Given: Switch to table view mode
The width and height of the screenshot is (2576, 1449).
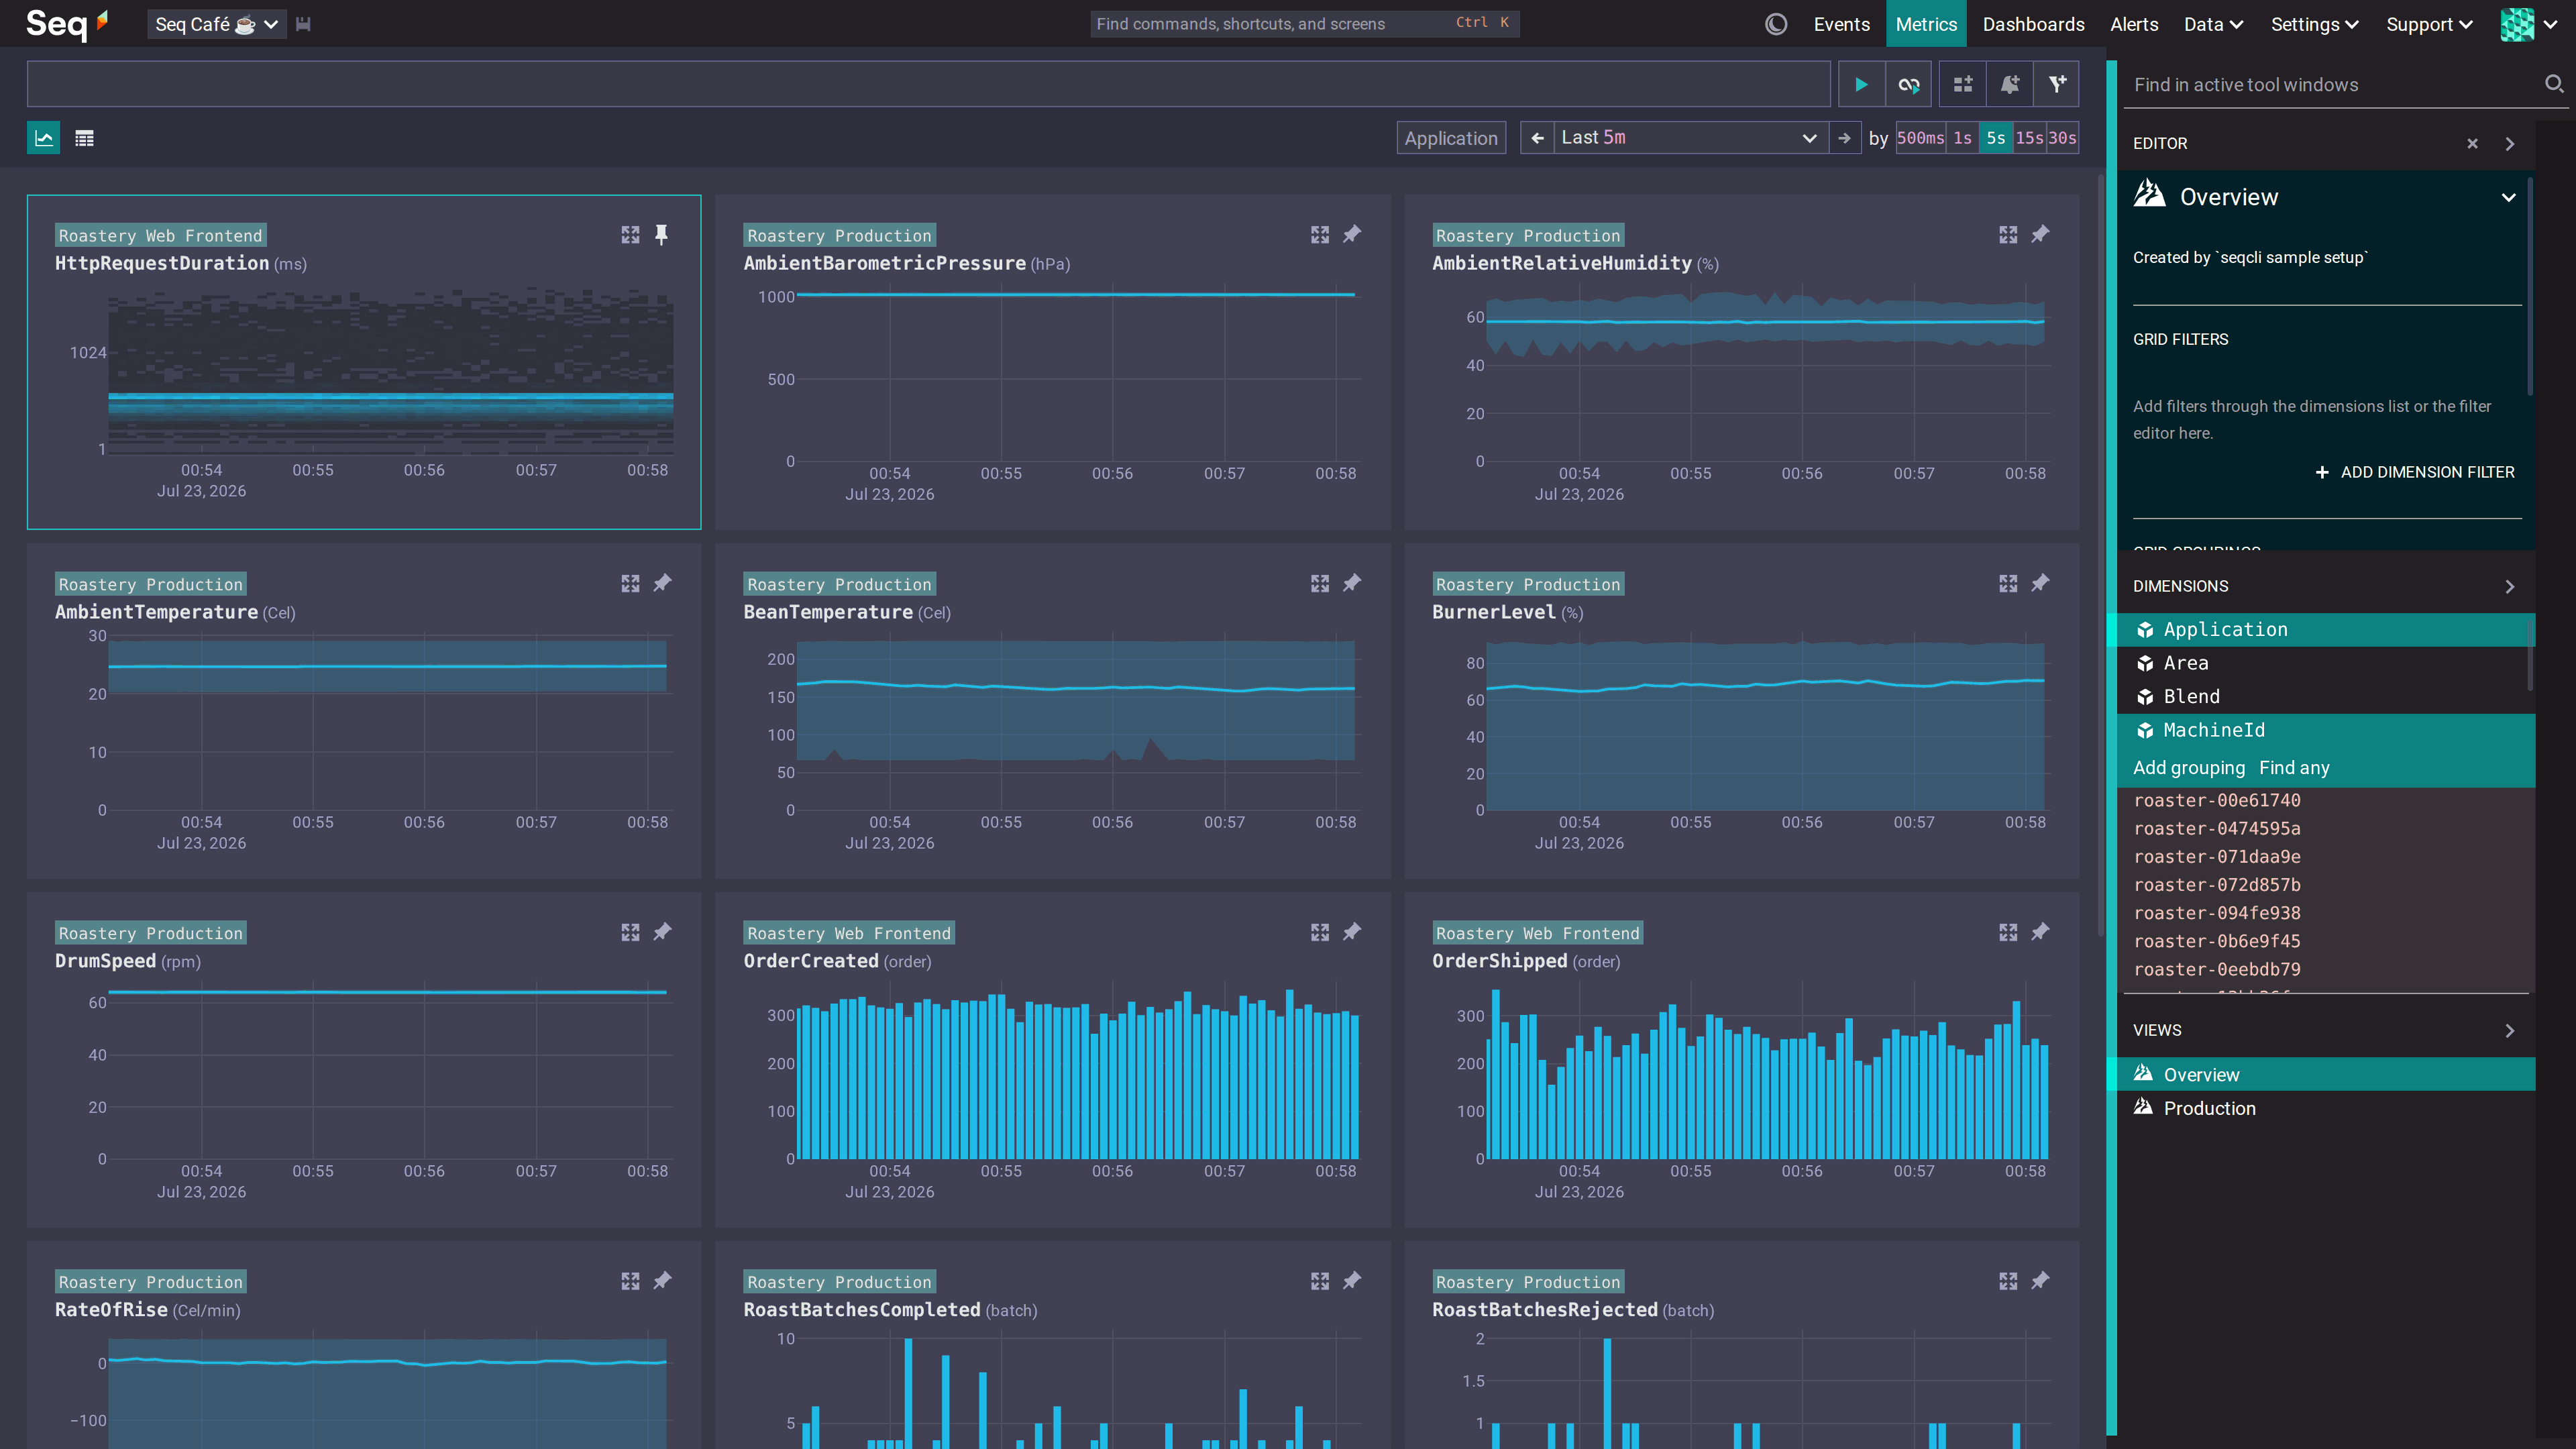Looking at the screenshot, I should (x=84, y=138).
